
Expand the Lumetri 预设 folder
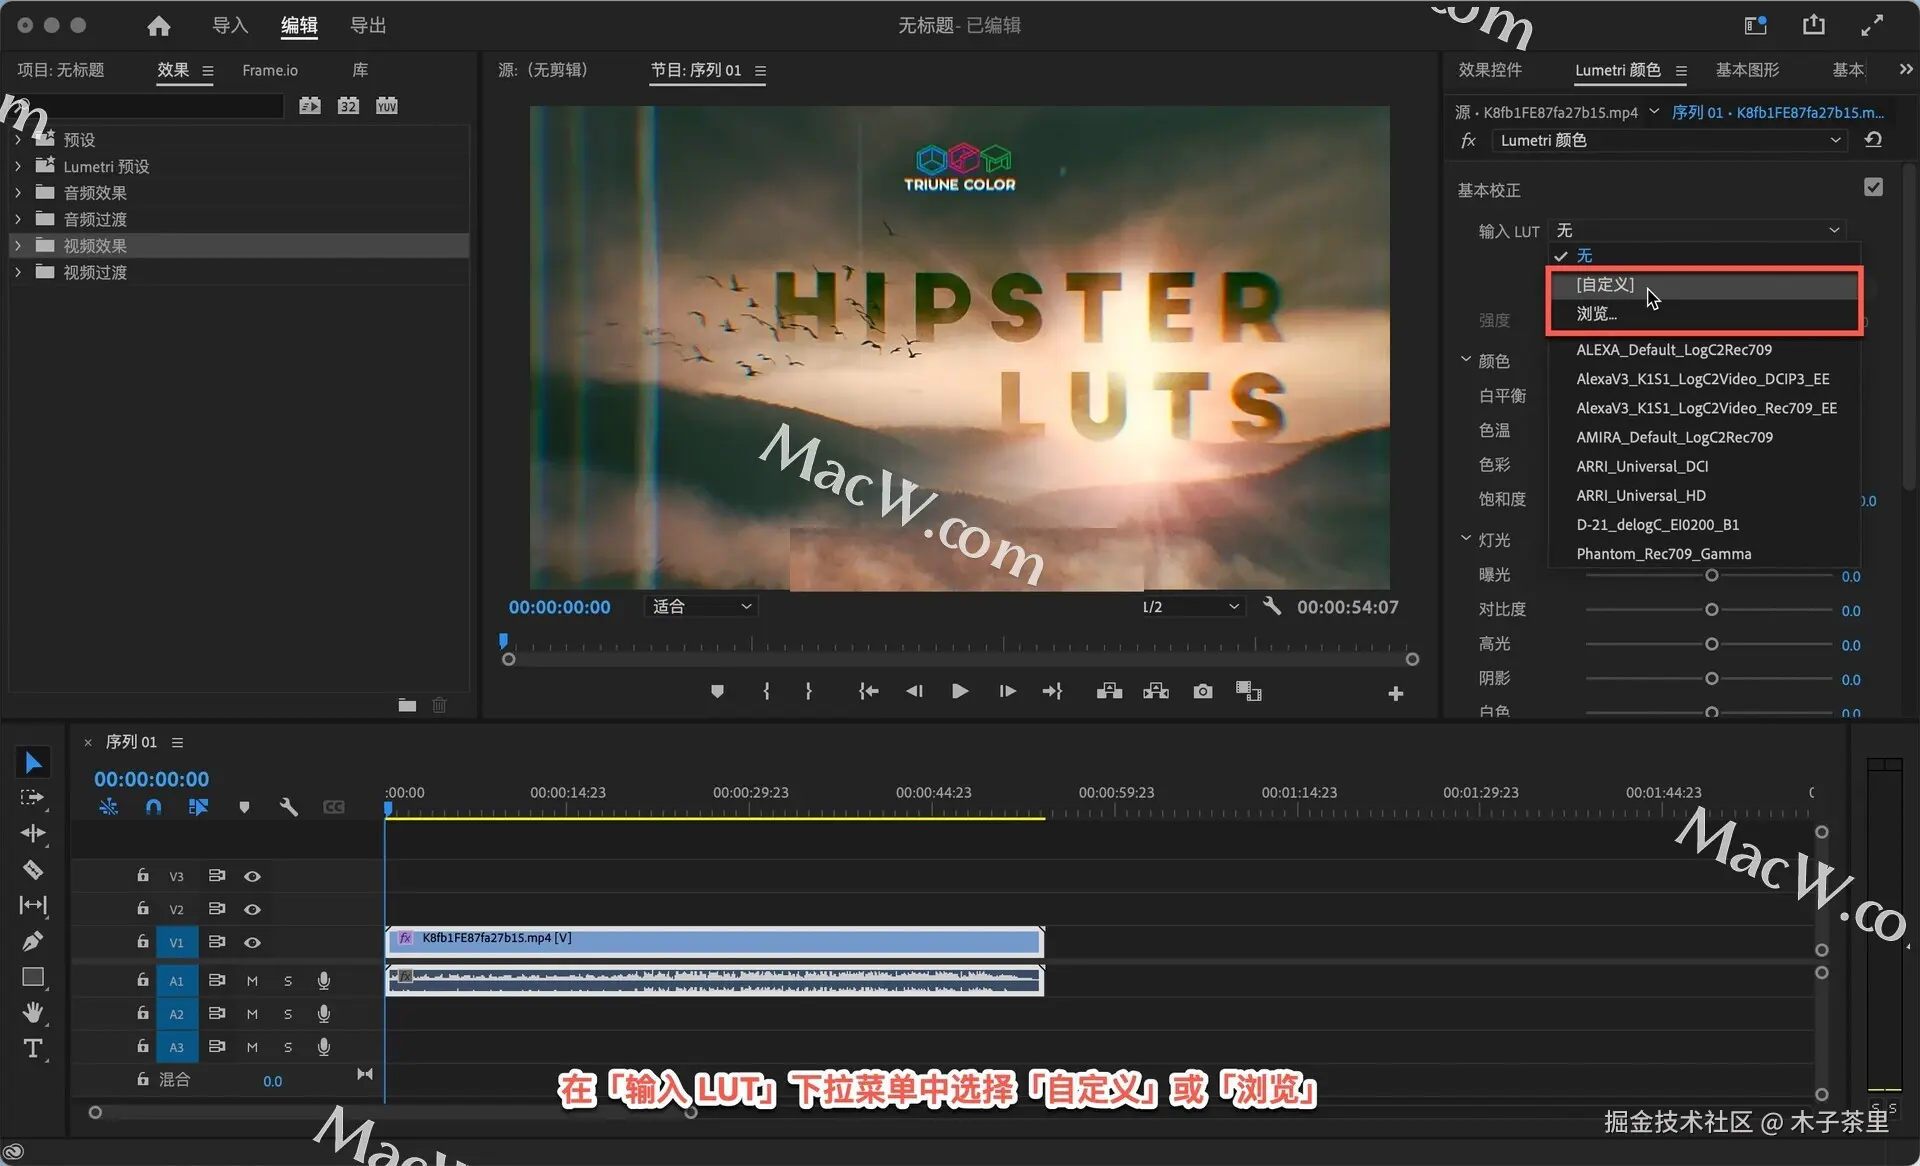pos(18,166)
